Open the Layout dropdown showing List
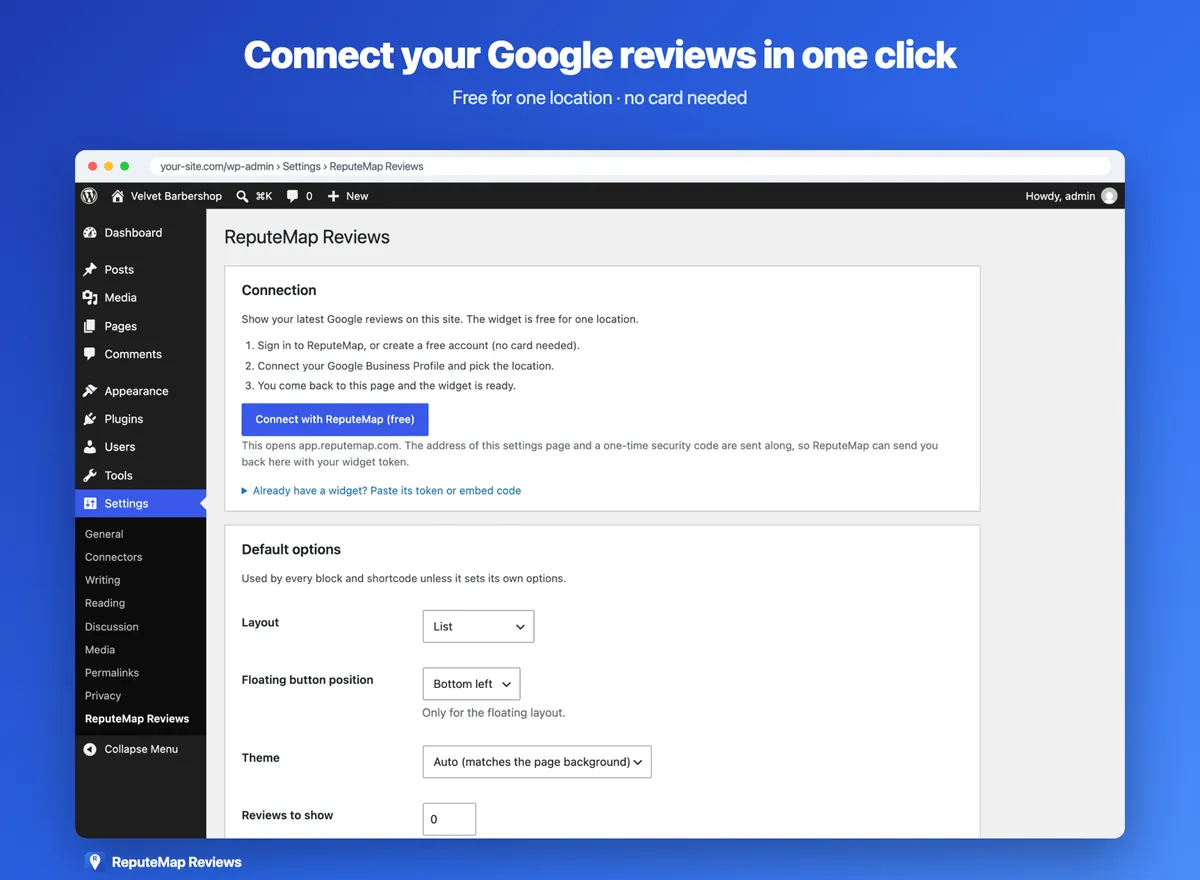Viewport: 1200px width, 880px height. point(478,626)
